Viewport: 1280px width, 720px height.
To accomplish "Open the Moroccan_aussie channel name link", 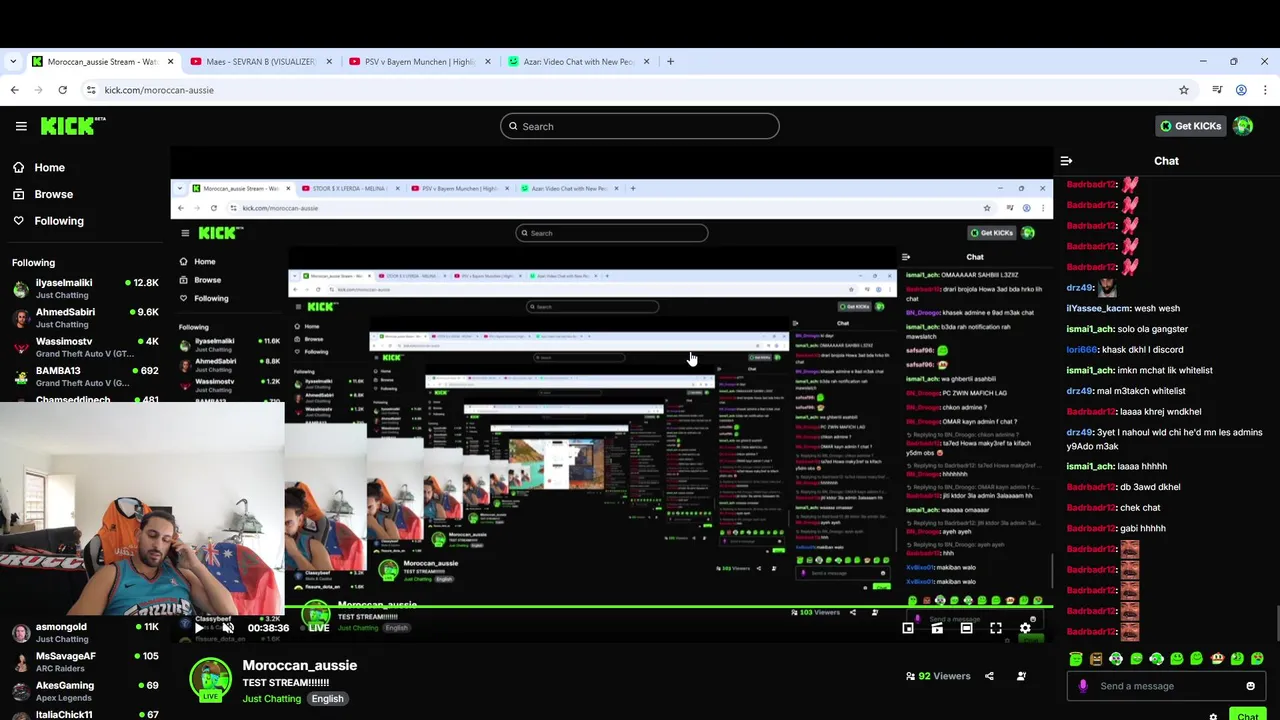I will [300, 665].
